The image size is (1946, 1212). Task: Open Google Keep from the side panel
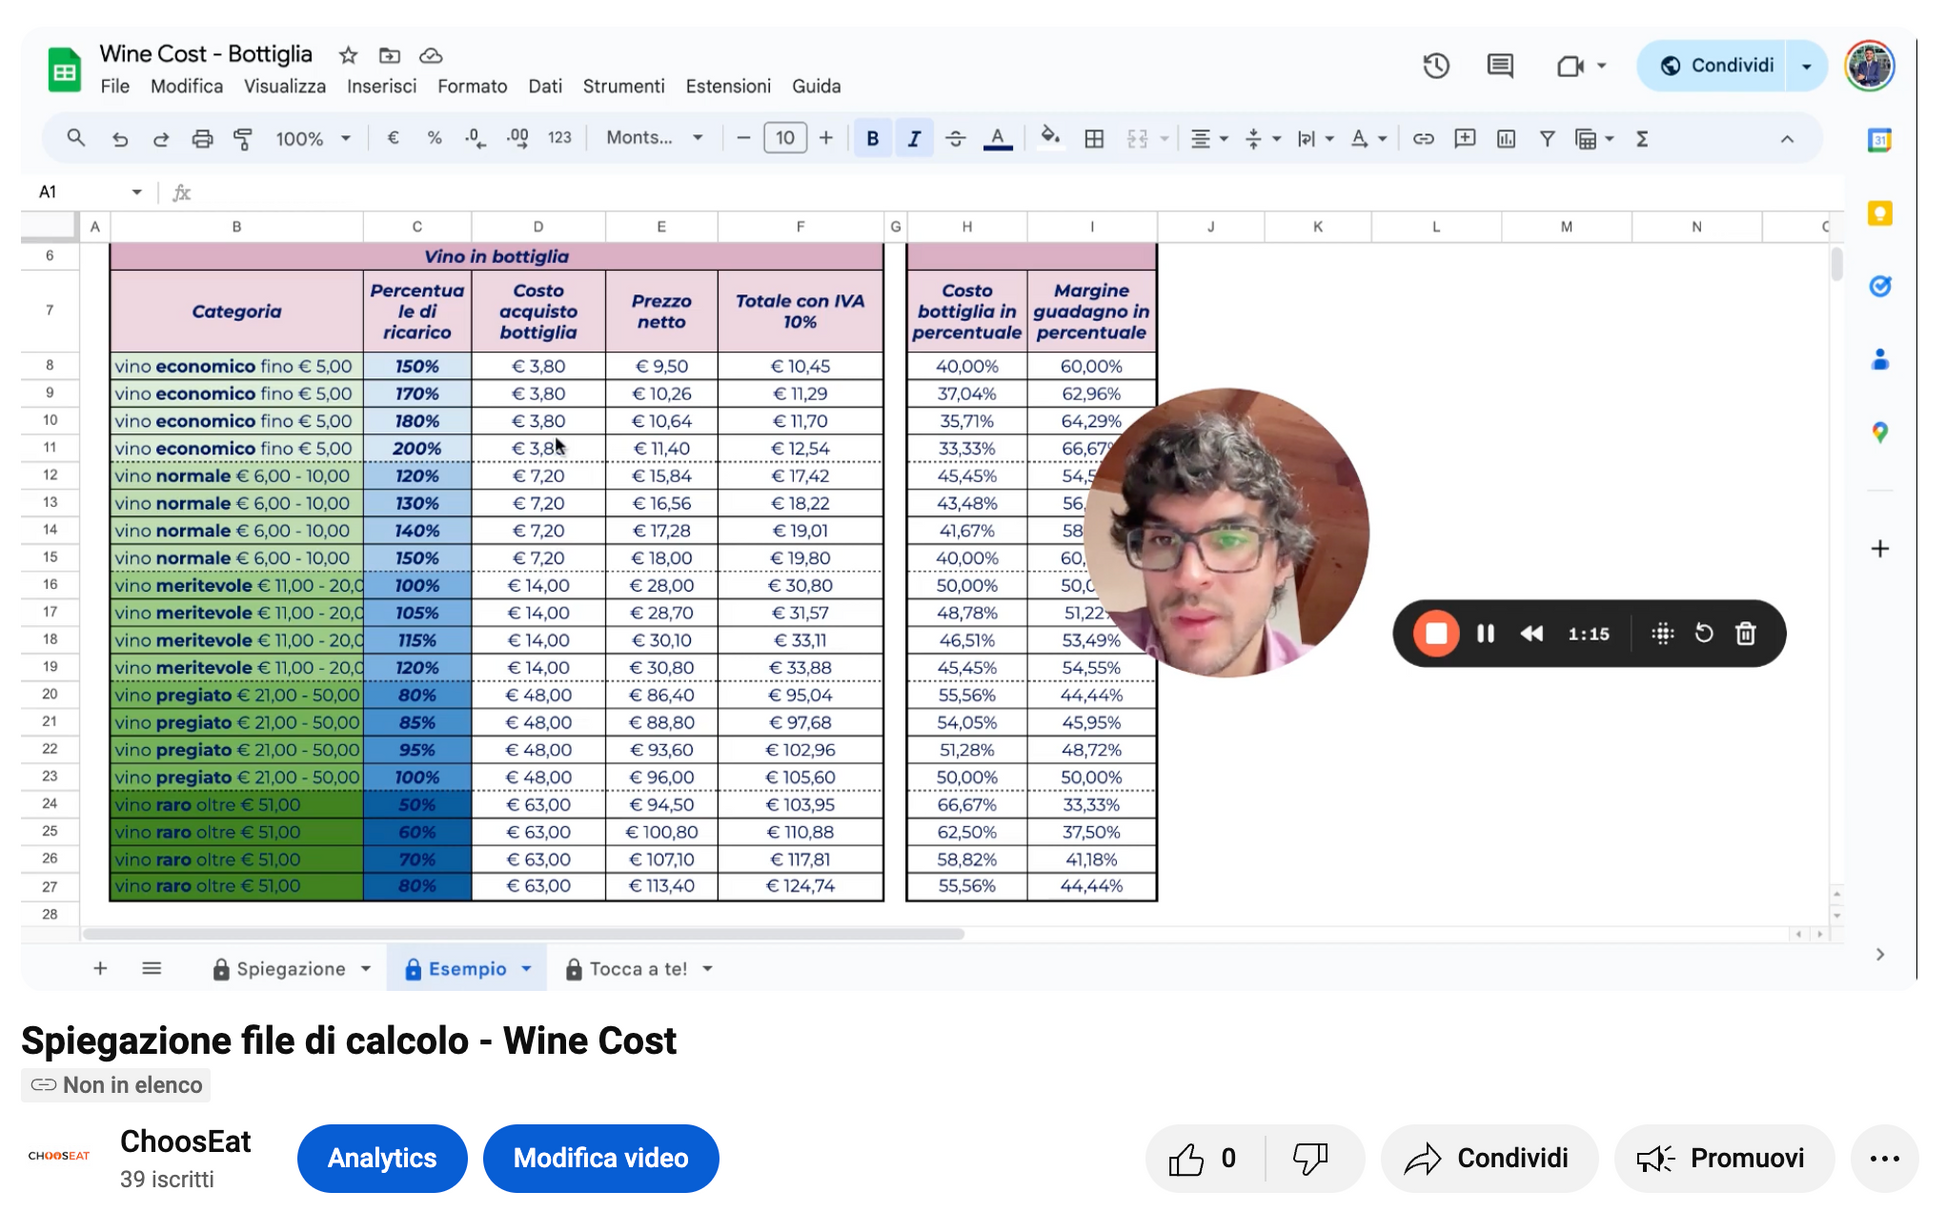(1880, 213)
